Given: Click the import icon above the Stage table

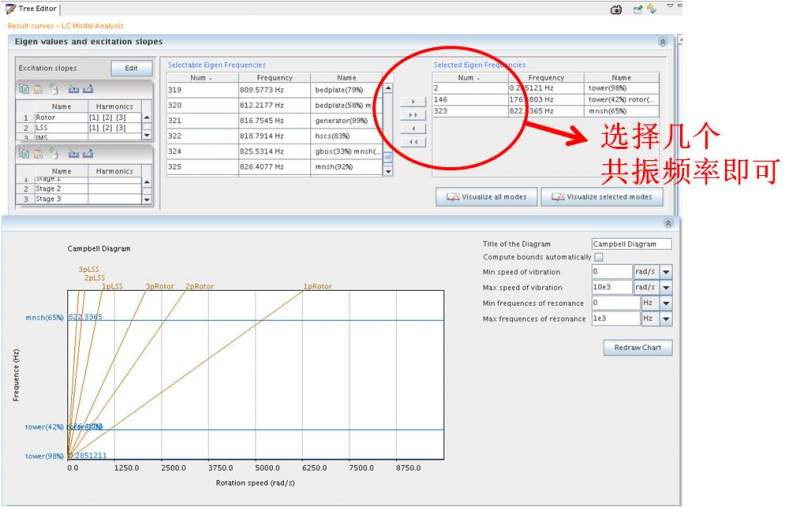Looking at the screenshot, I should click(x=73, y=153).
